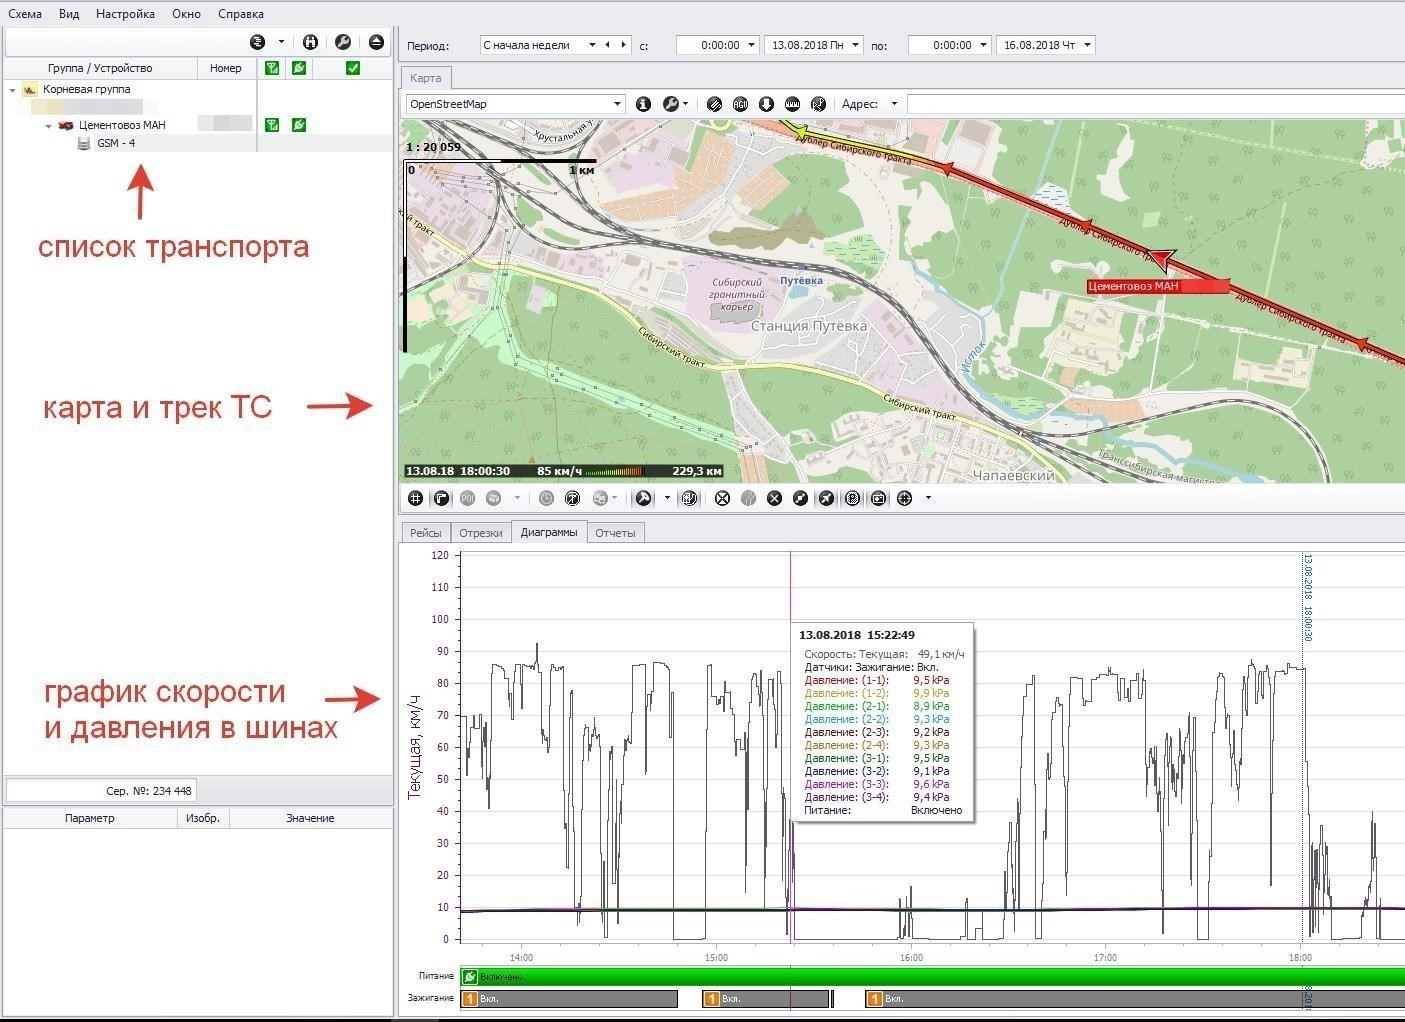The height and width of the screenshot is (1022, 1405).
Task: Click the Изобр. column header
Action: pyautogui.click(x=203, y=818)
